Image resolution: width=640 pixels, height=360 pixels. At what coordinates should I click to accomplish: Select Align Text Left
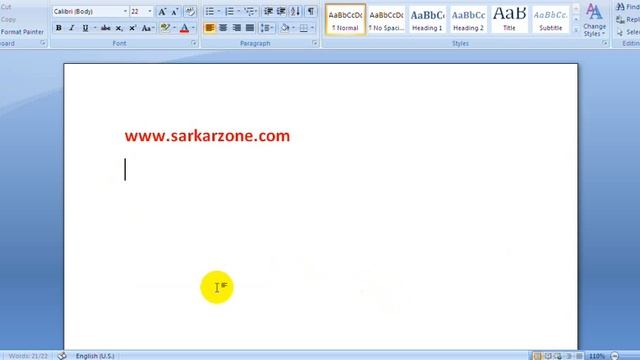point(210,28)
